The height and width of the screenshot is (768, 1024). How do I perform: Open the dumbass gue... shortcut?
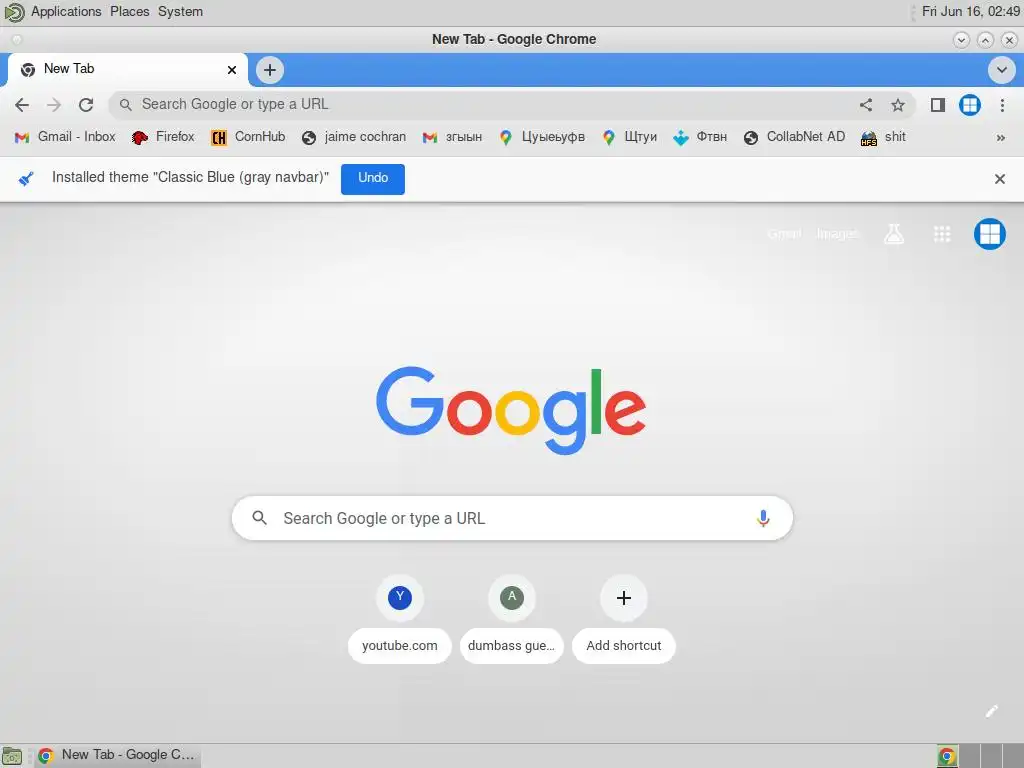point(511,619)
